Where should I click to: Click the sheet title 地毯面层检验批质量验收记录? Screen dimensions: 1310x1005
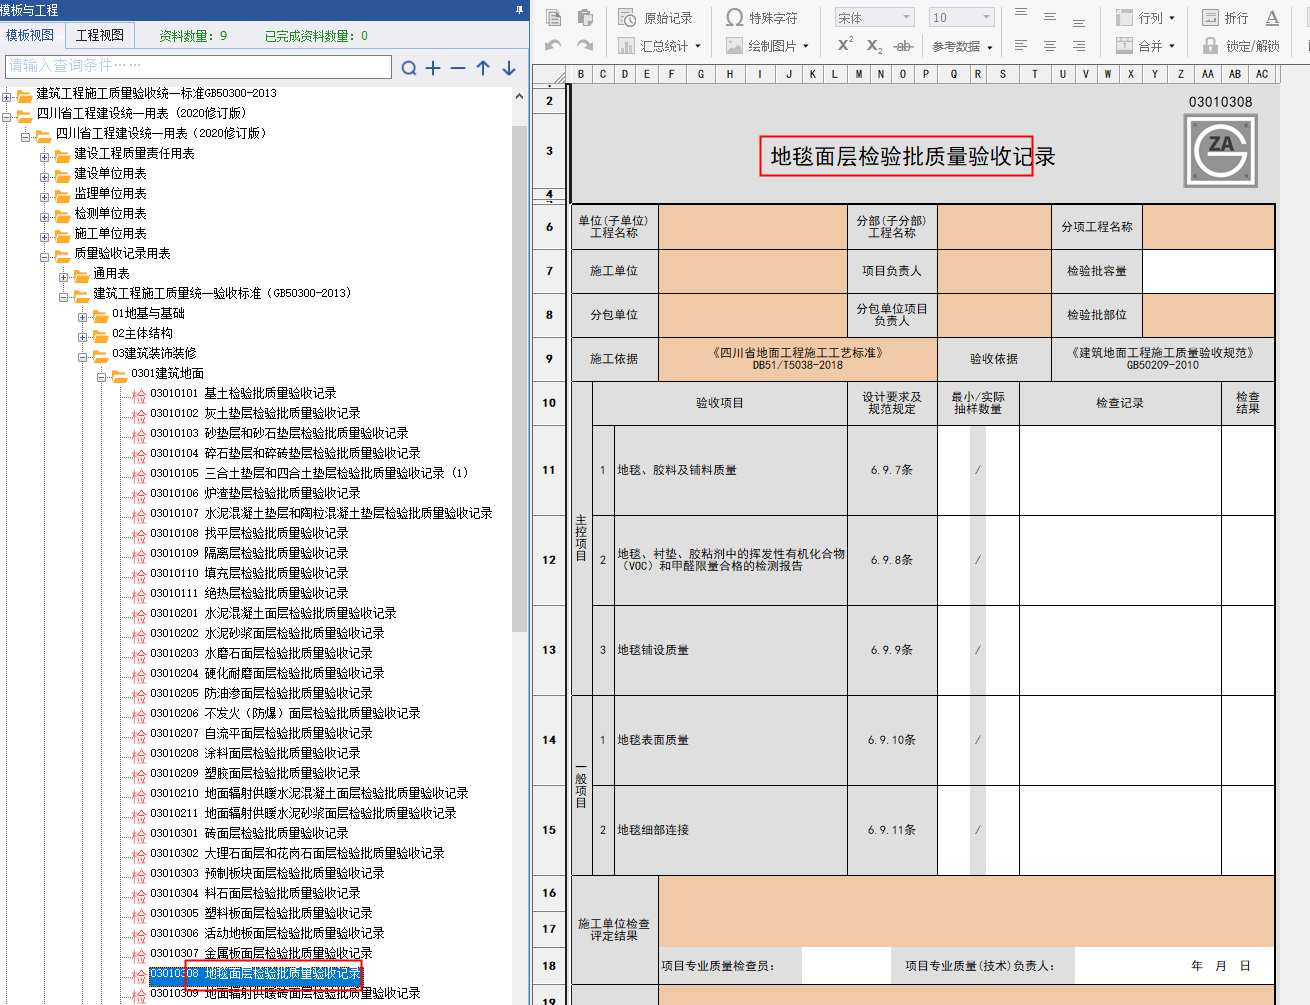pos(913,157)
